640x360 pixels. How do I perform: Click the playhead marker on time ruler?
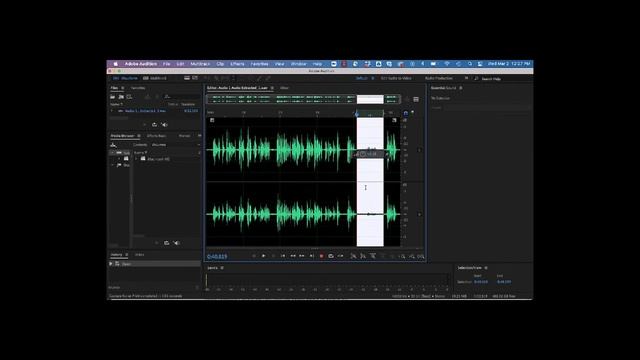(357, 113)
